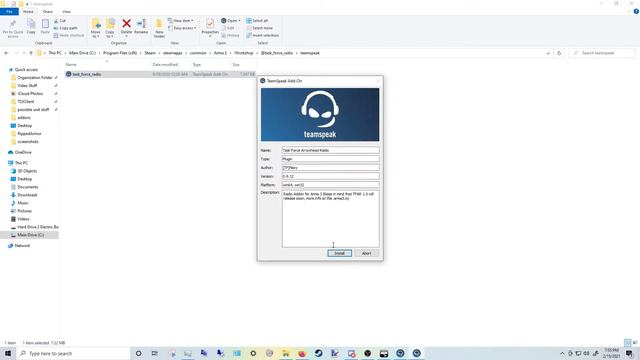Open the address bar history dropdown
Screen dimensions: 640x360
tap(548, 53)
